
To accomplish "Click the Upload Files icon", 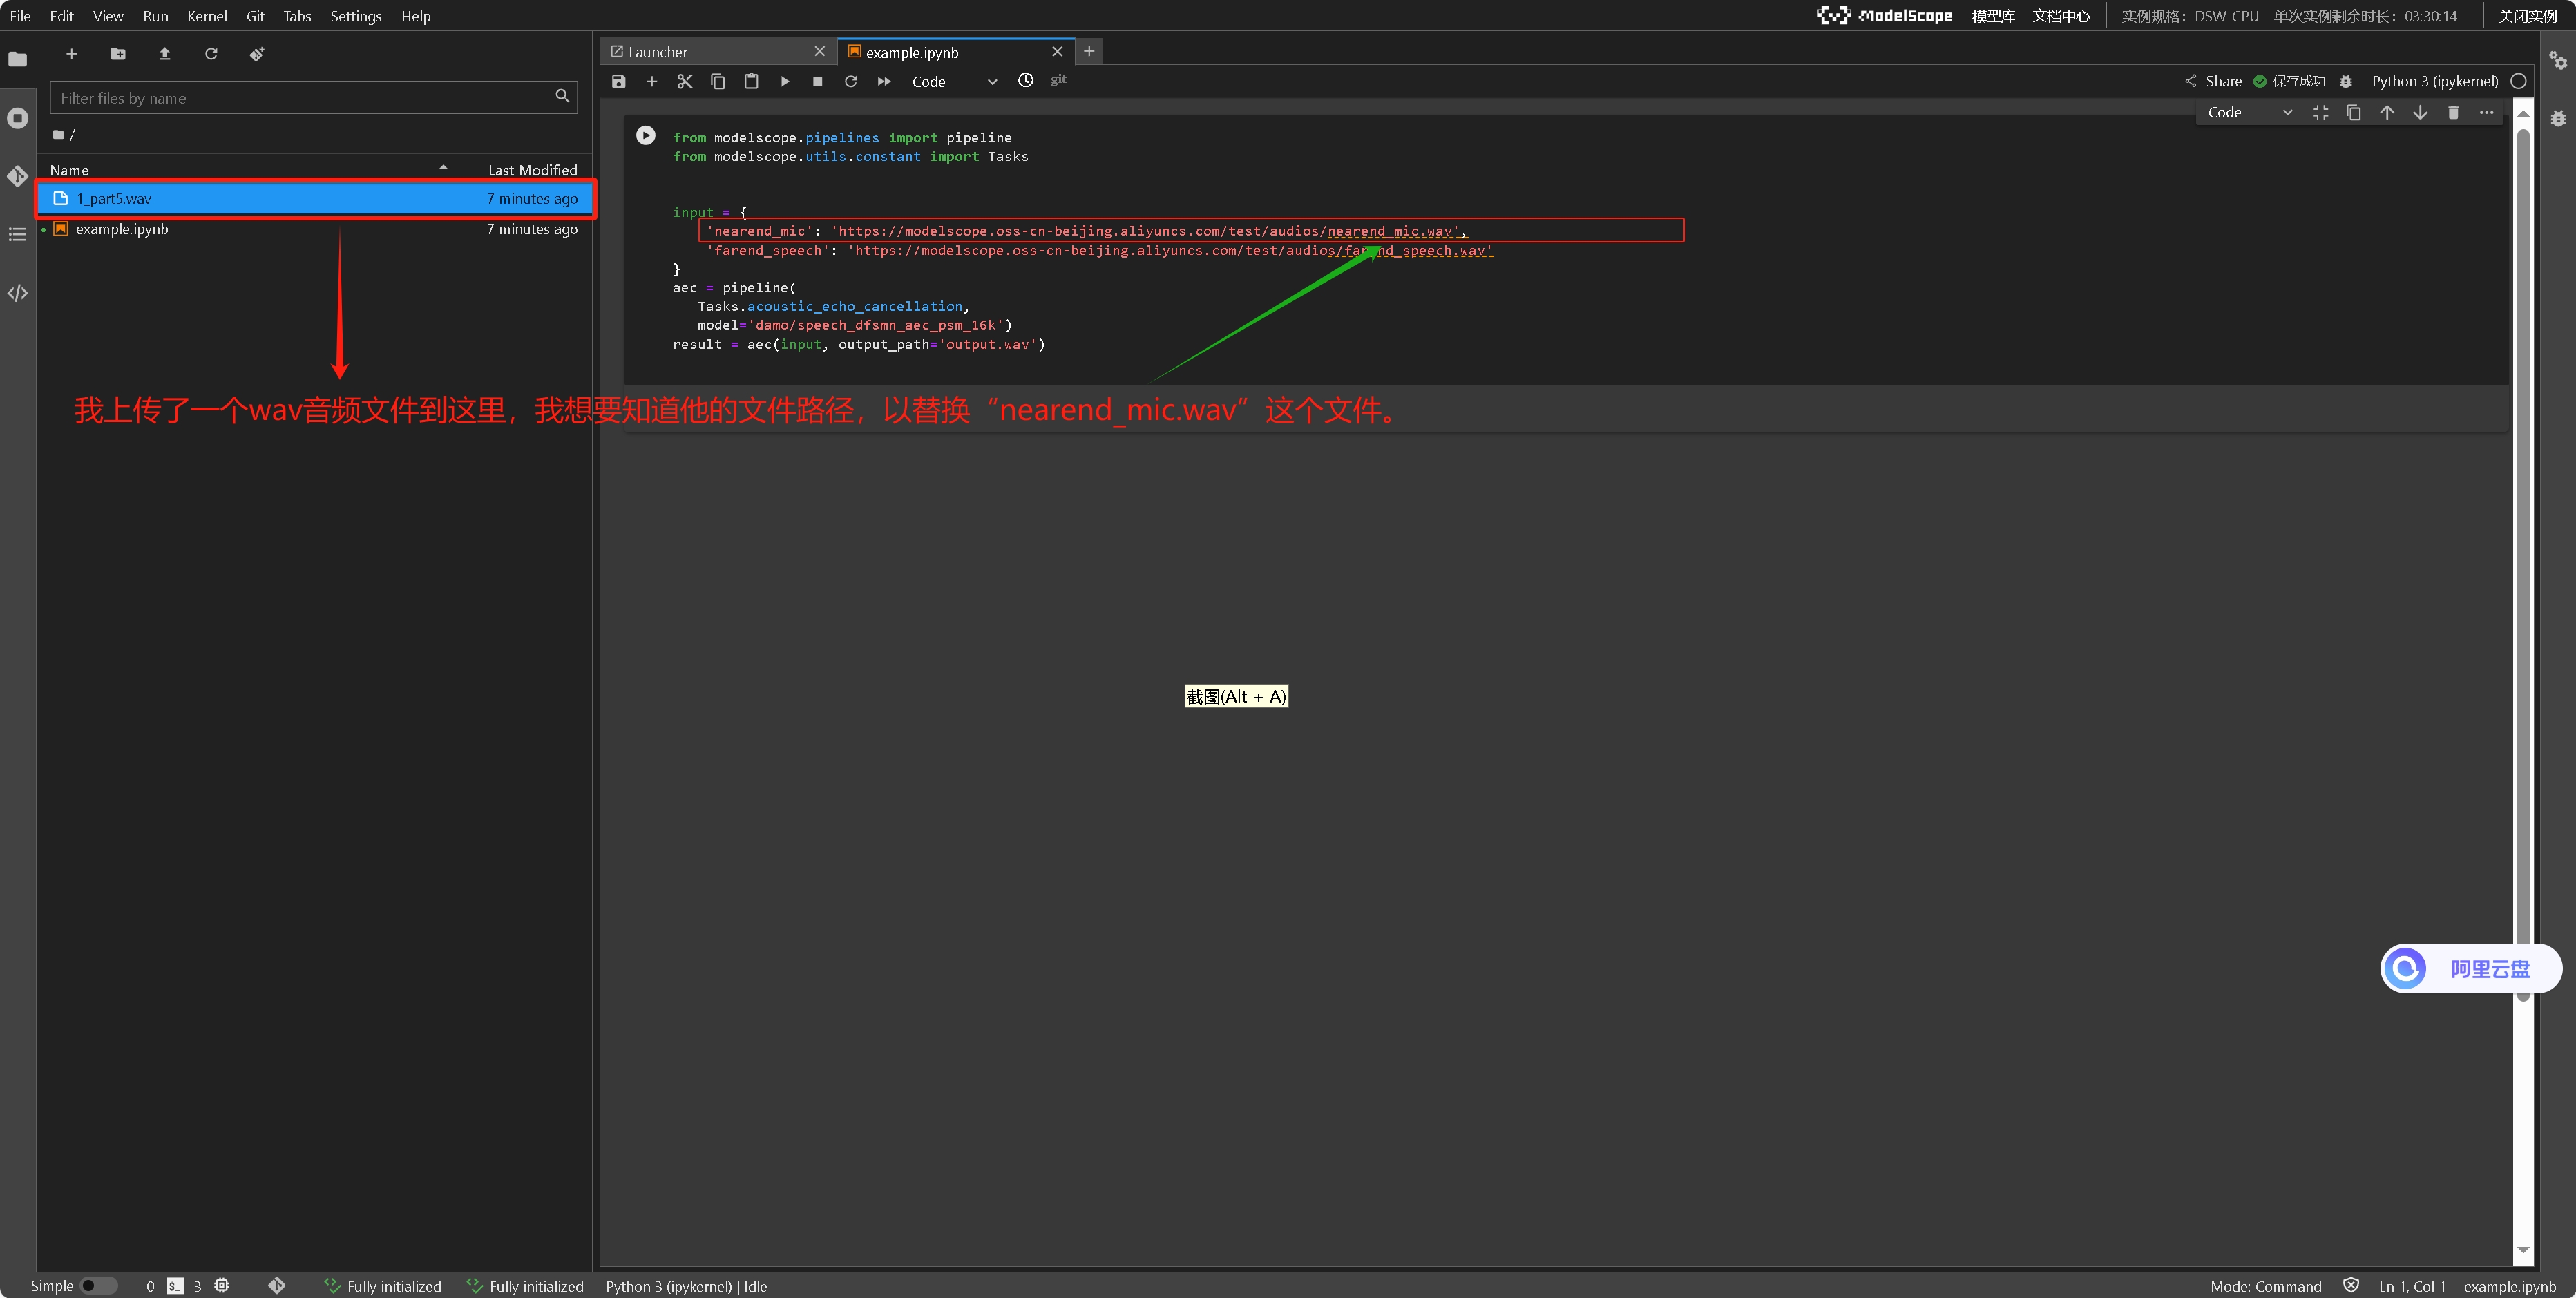I will click(165, 54).
